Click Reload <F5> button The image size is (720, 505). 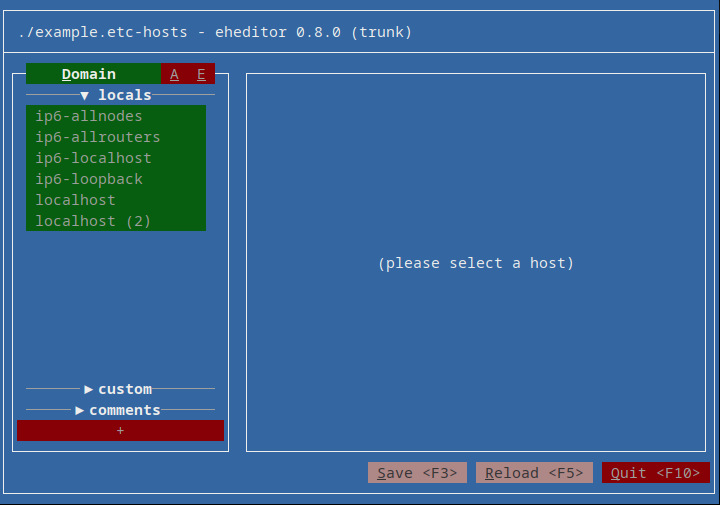534,473
